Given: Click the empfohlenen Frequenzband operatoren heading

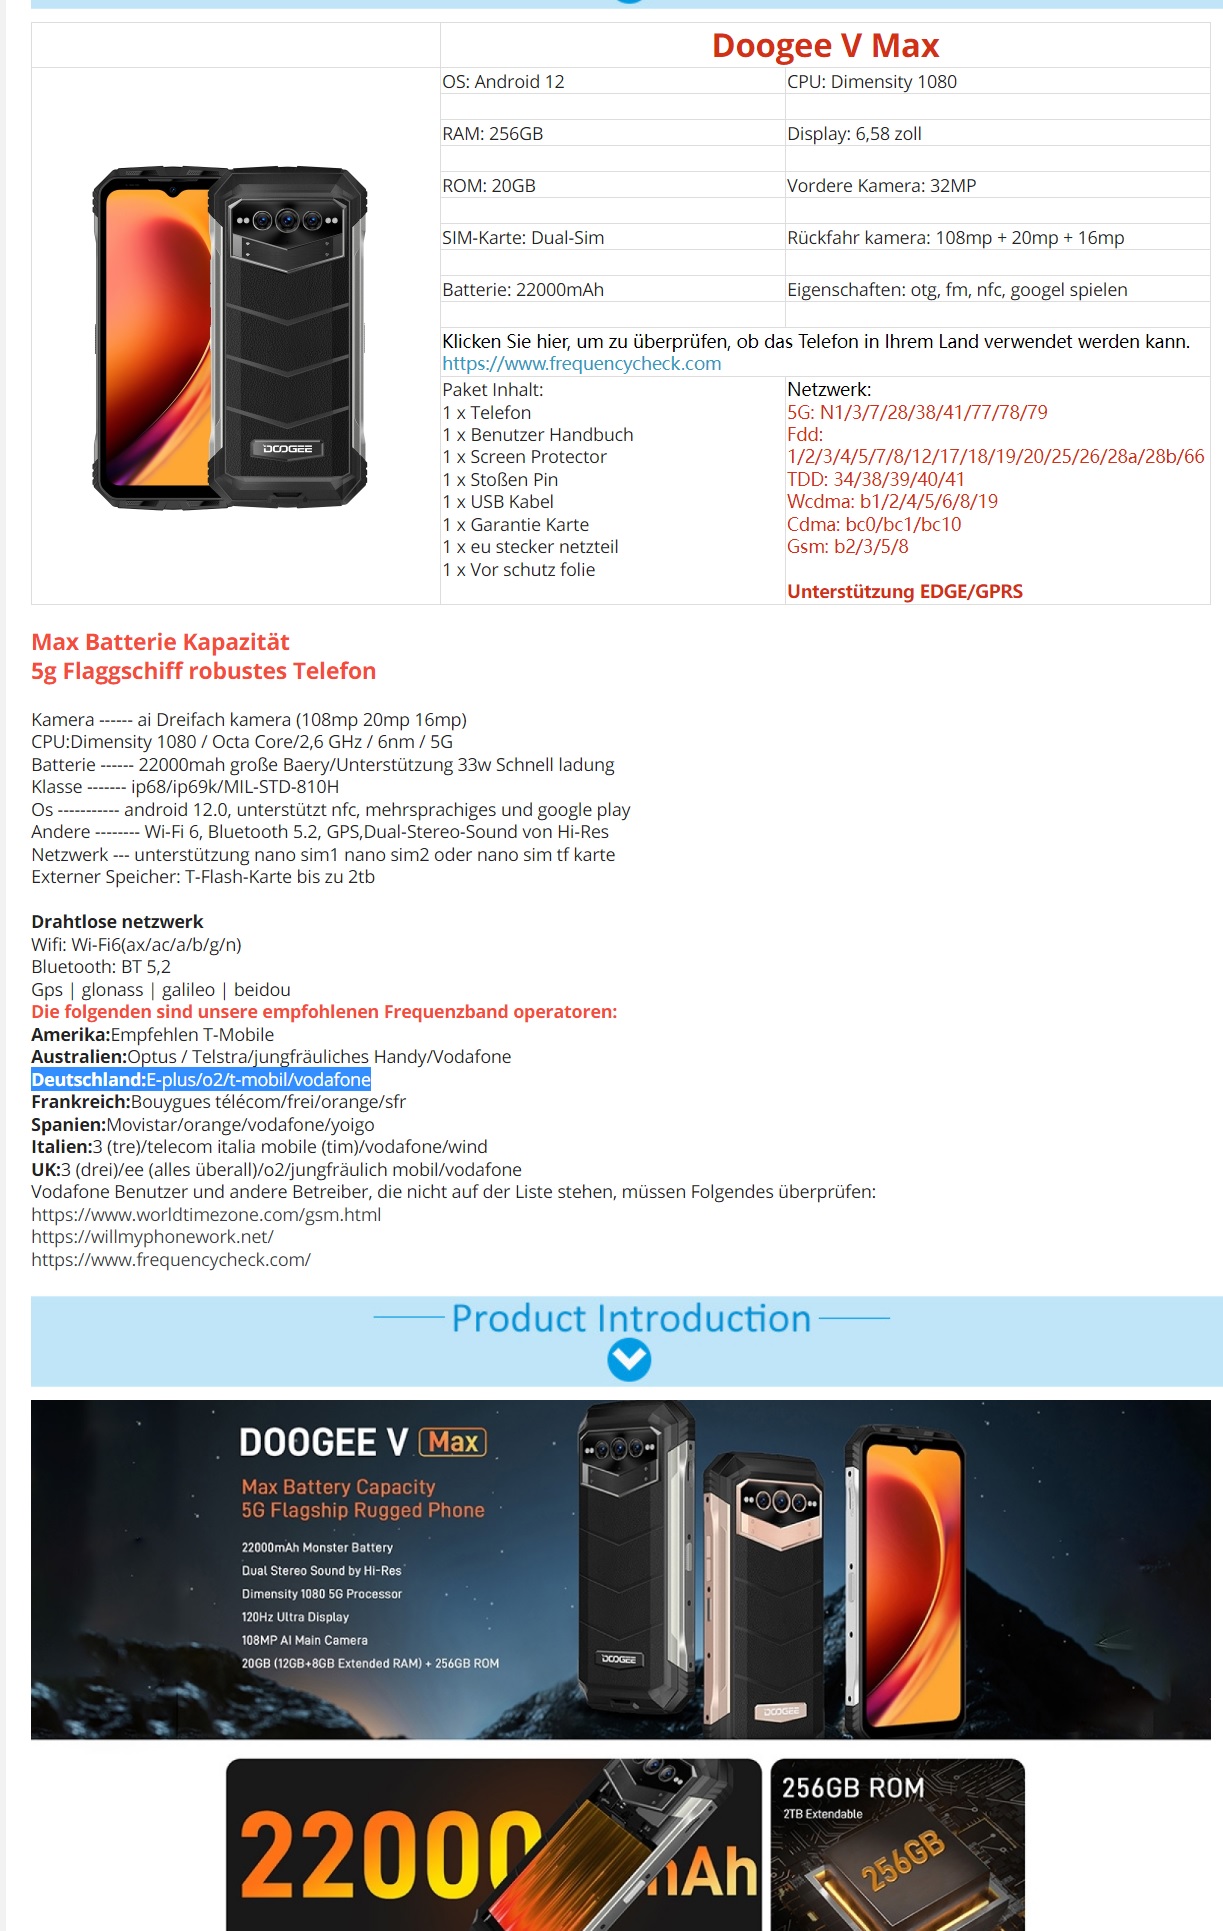Looking at the screenshot, I should 324,1012.
